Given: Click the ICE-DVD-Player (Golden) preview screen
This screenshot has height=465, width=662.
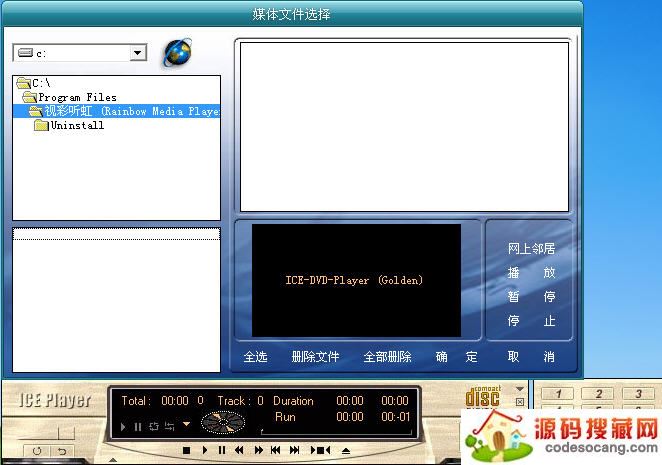Looking at the screenshot, I should tap(356, 280).
